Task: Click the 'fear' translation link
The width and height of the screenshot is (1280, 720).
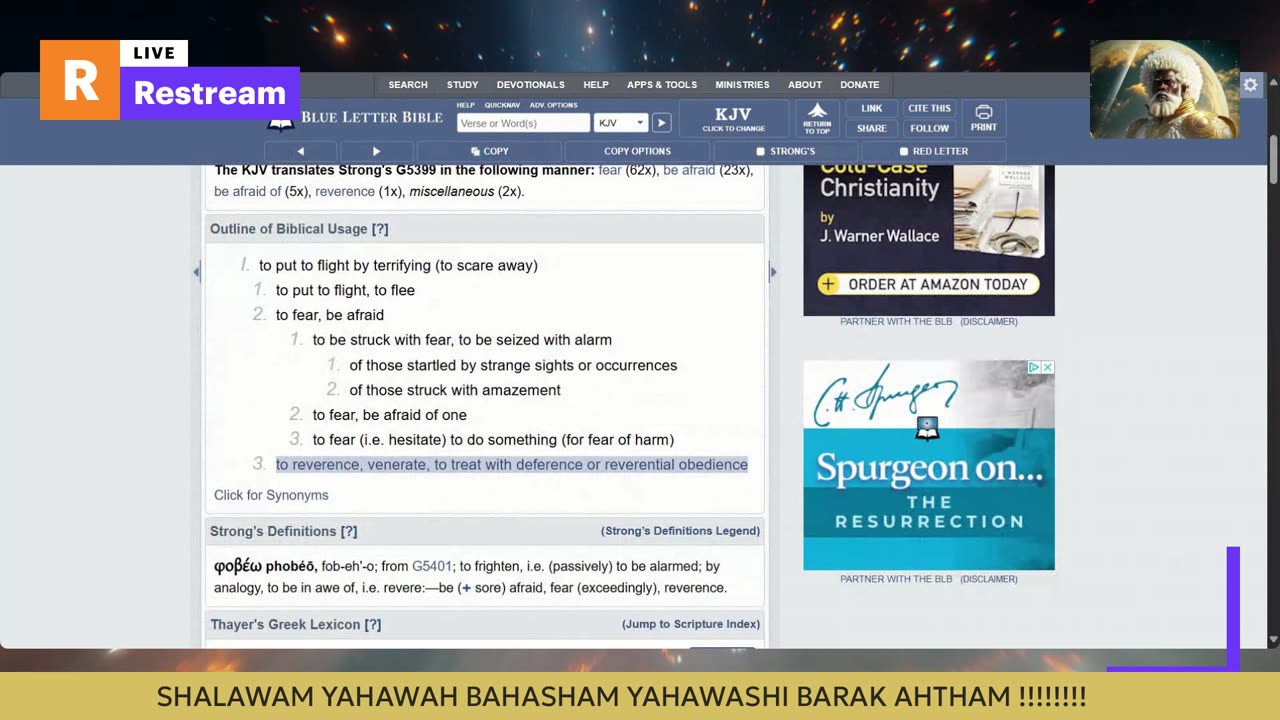Action: (x=610, y=171)
